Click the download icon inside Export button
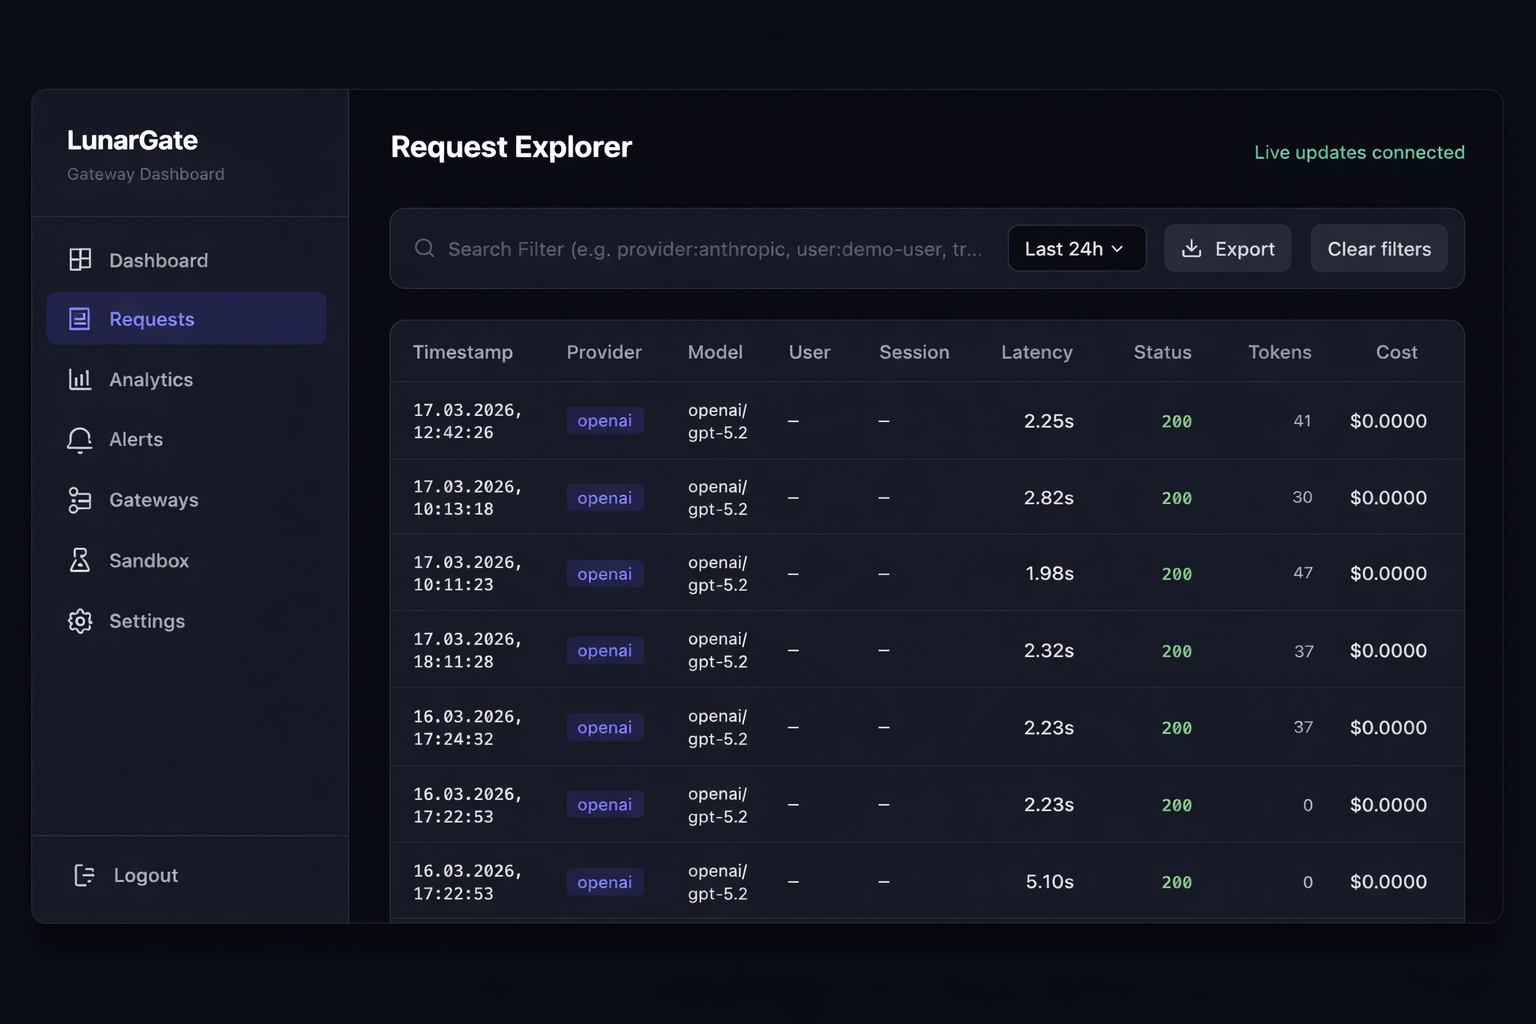This screenshot has width=1536, height=1024. pos(1192,248)
